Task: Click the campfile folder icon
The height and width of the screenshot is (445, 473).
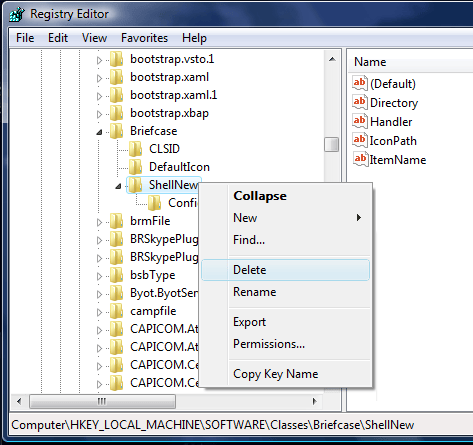Action: click(117, 311)
